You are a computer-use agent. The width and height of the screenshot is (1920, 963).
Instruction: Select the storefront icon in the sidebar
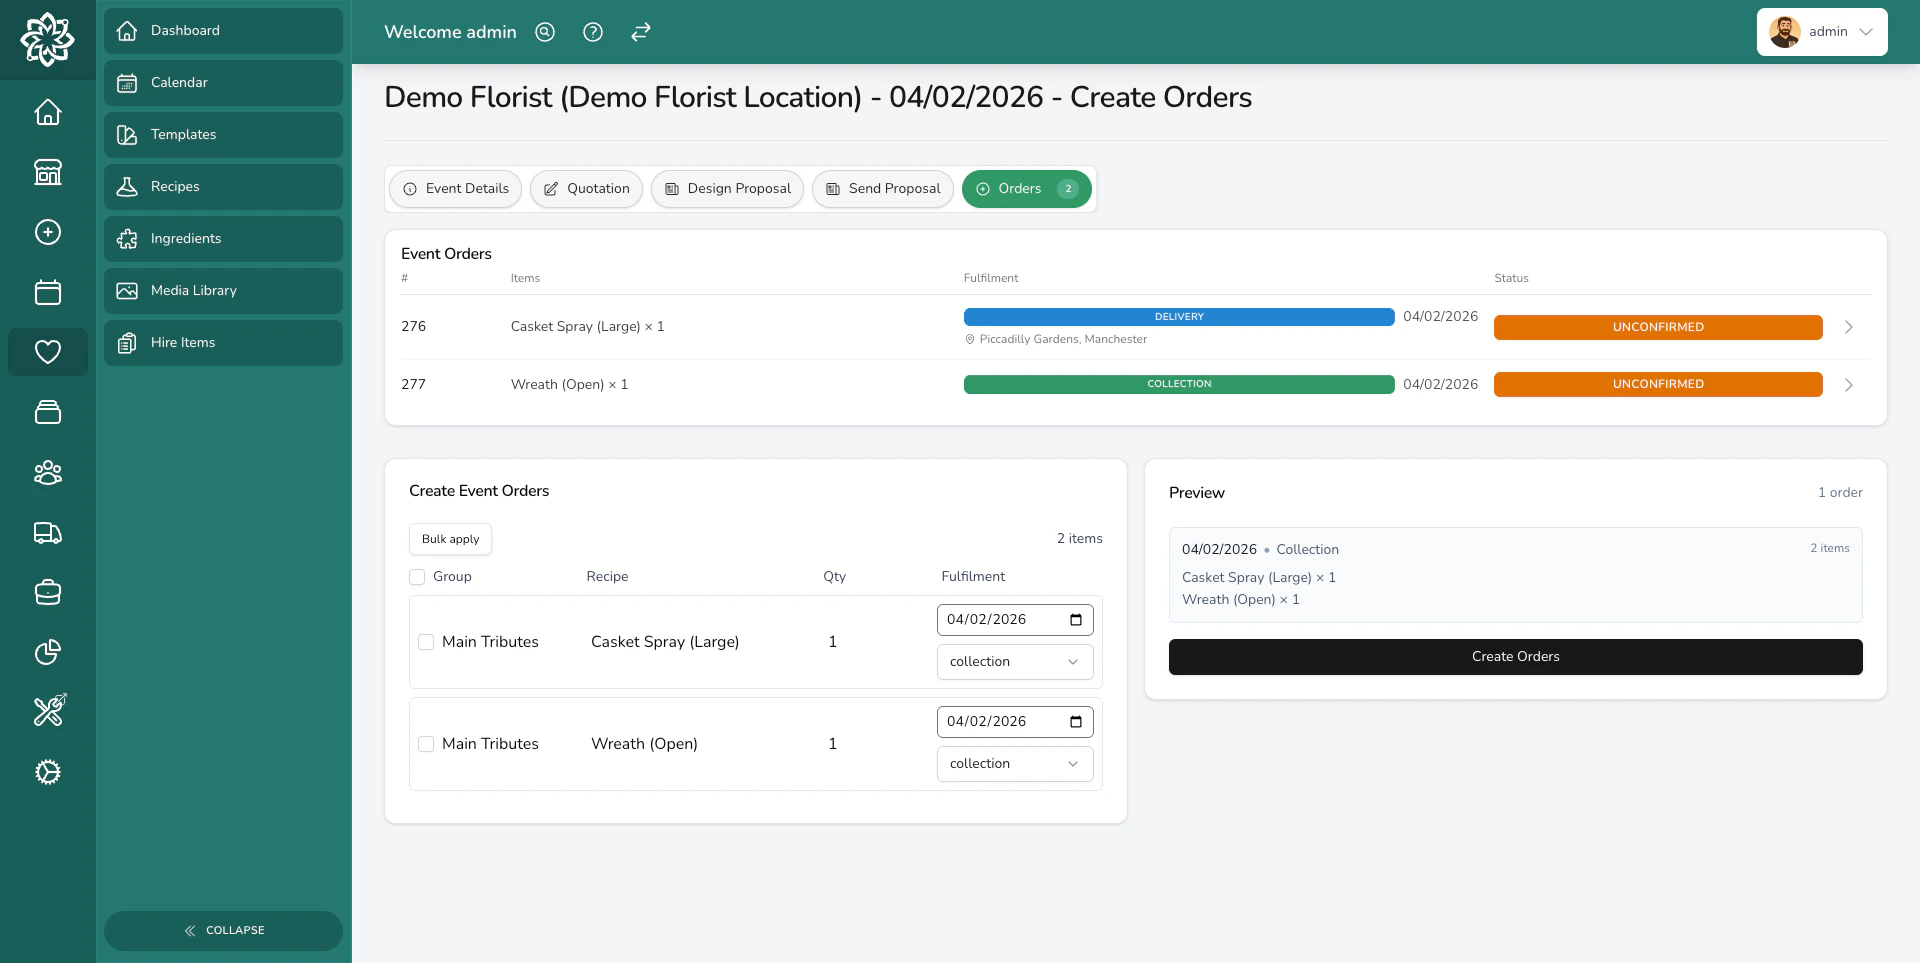[47, 172]
